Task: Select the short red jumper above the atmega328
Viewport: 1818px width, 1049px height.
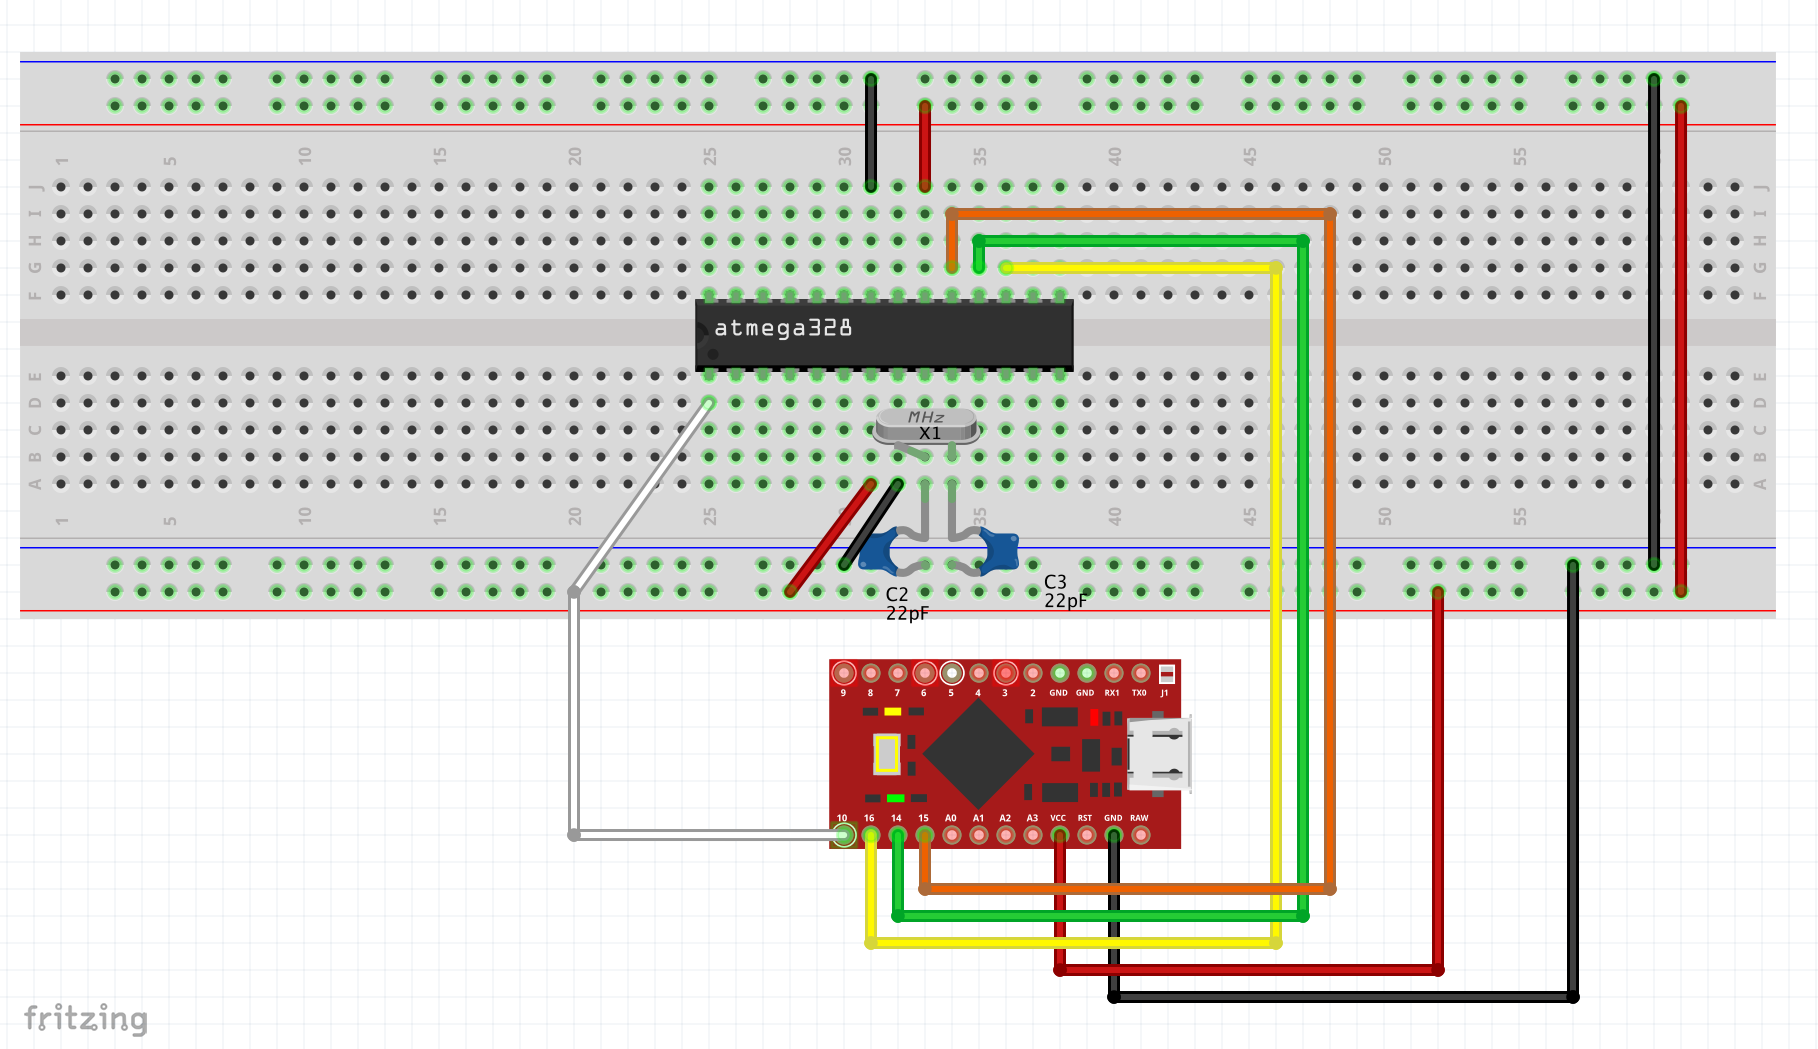Action: [x=925, y=145]
